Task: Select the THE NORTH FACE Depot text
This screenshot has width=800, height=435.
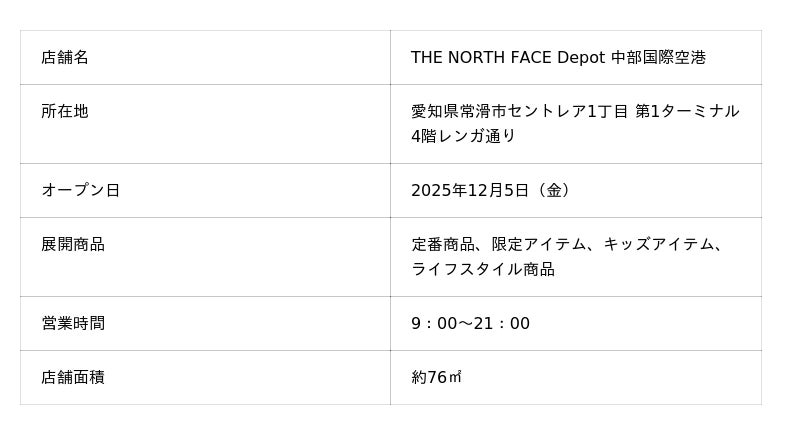Action: [x=507, y=58]
